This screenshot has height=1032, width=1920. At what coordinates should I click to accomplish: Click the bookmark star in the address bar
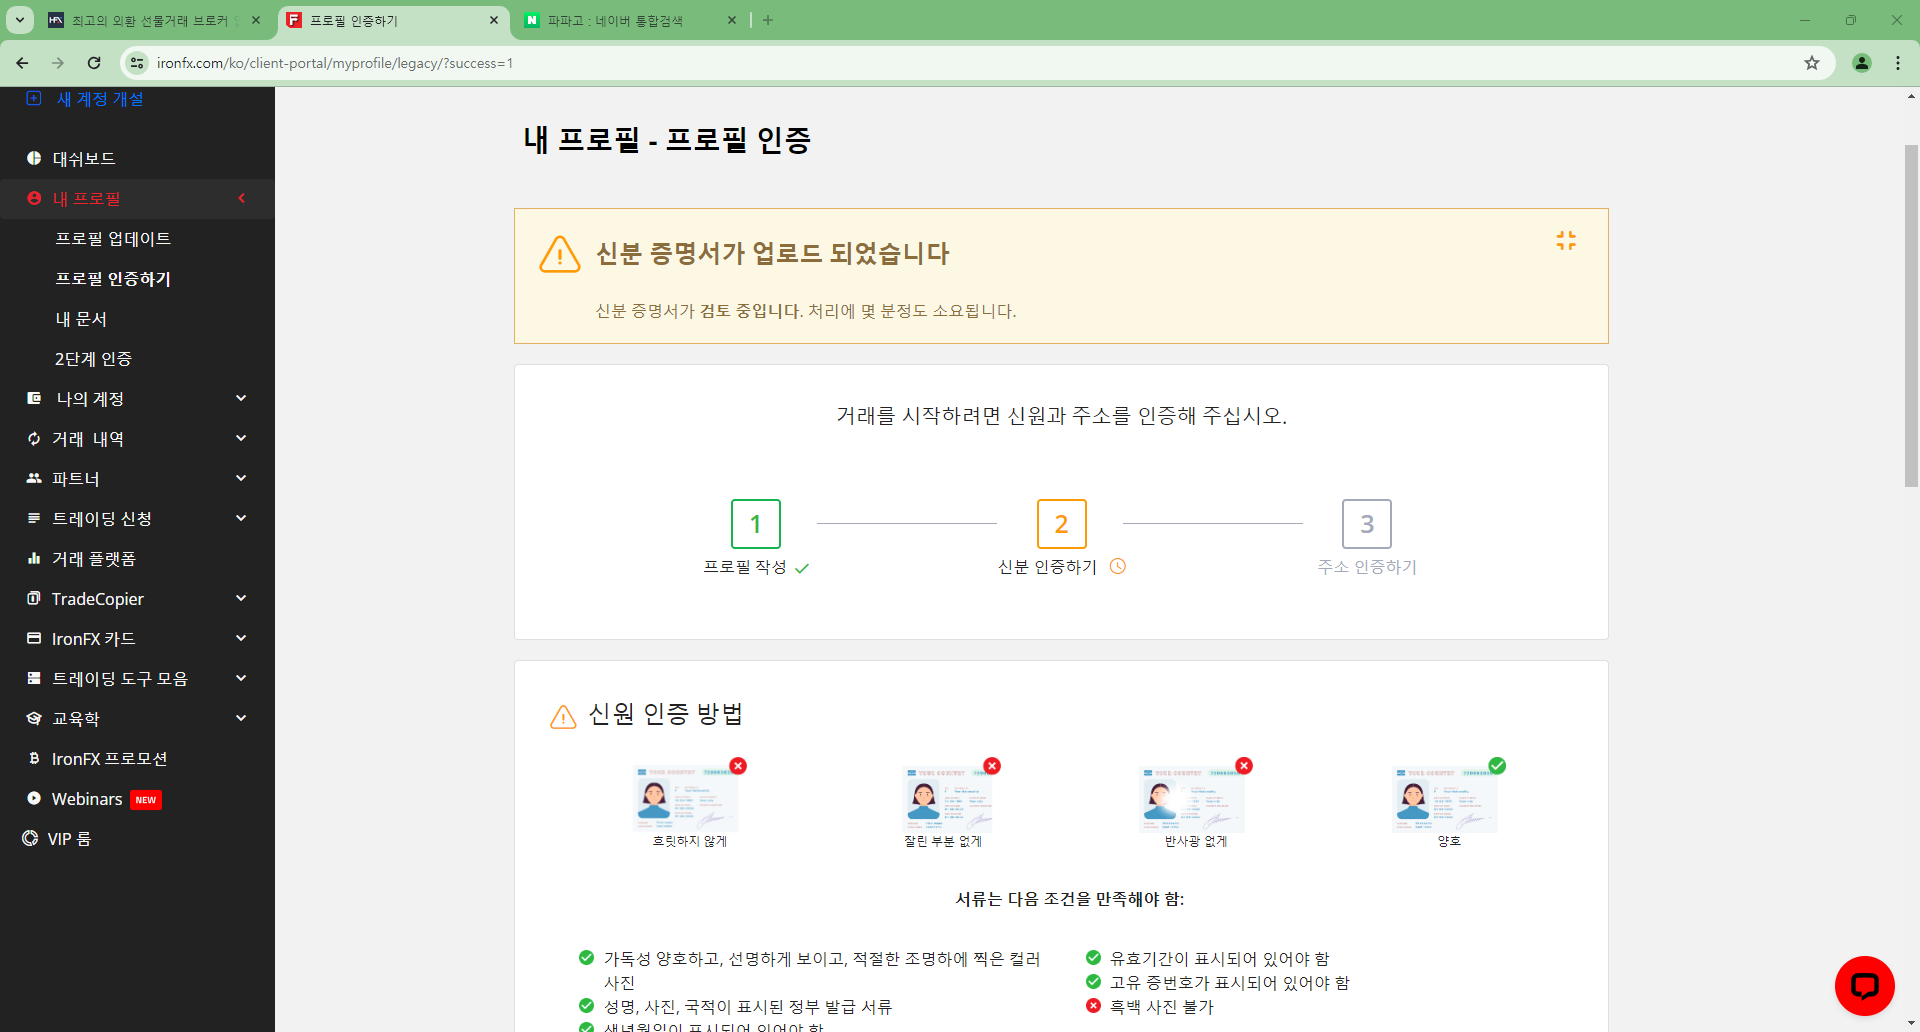[x=1811, y=62]
